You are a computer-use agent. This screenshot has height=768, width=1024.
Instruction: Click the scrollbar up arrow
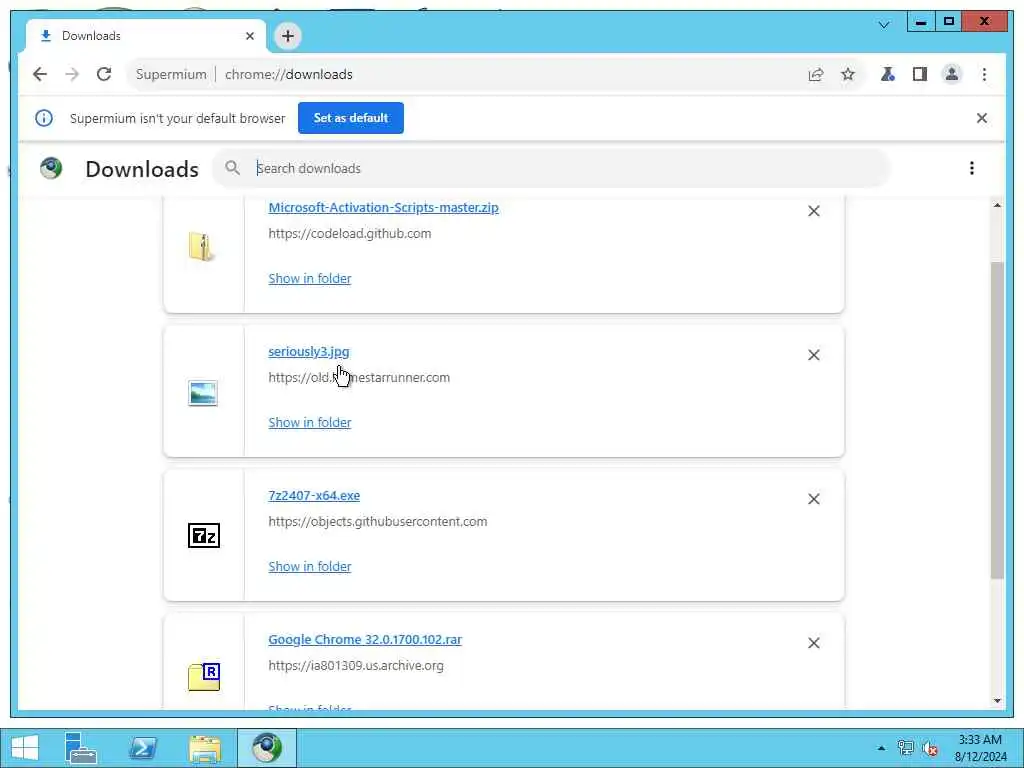pyautogui.click(x=997, y=206)
